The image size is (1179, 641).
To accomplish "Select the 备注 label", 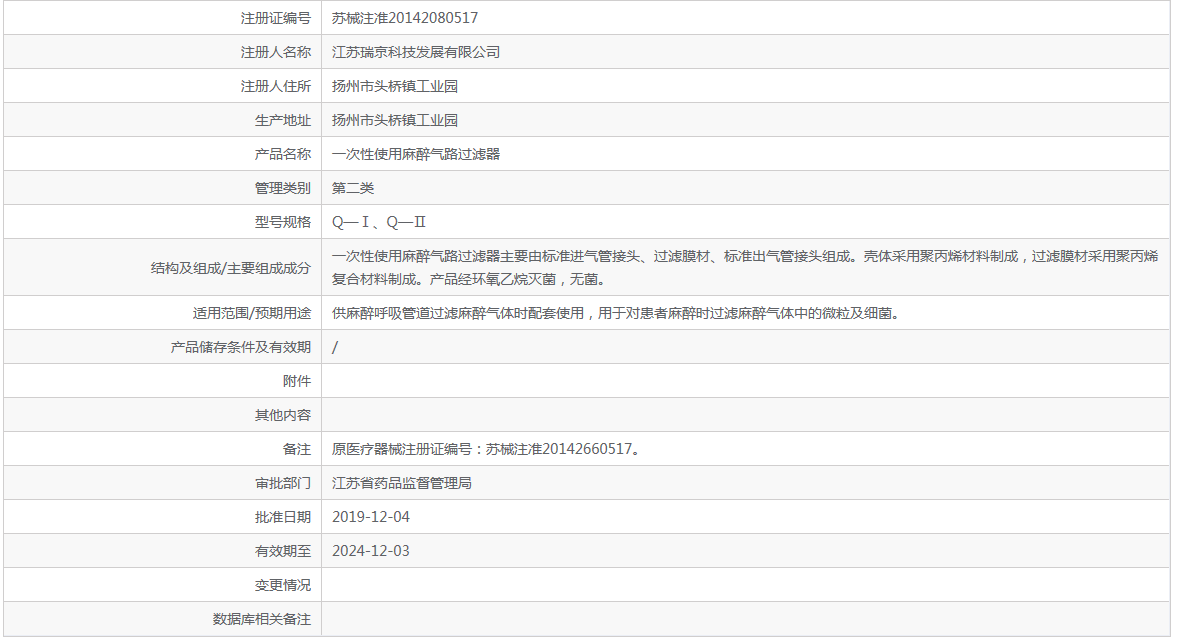I will 297,449.
